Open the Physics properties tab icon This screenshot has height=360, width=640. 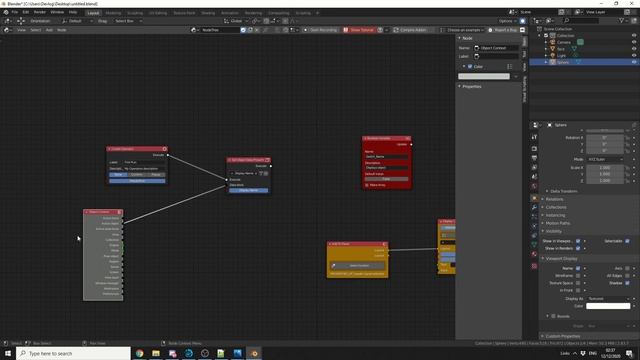pos(534,226)
